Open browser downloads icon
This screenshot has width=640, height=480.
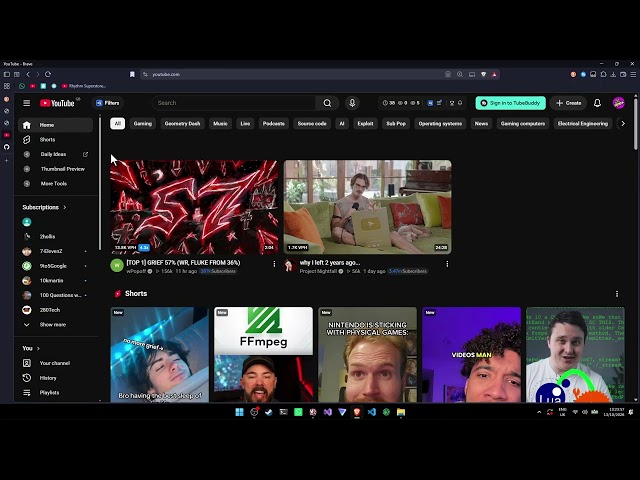click(x=613, y=74)
